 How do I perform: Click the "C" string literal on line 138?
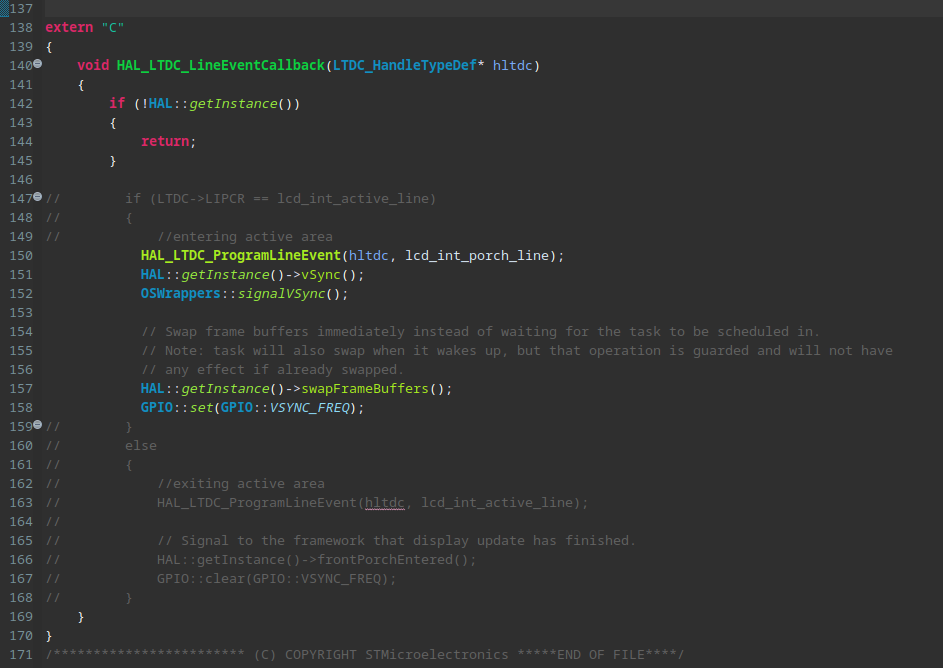pyautogui.click(x=112, y=28)
